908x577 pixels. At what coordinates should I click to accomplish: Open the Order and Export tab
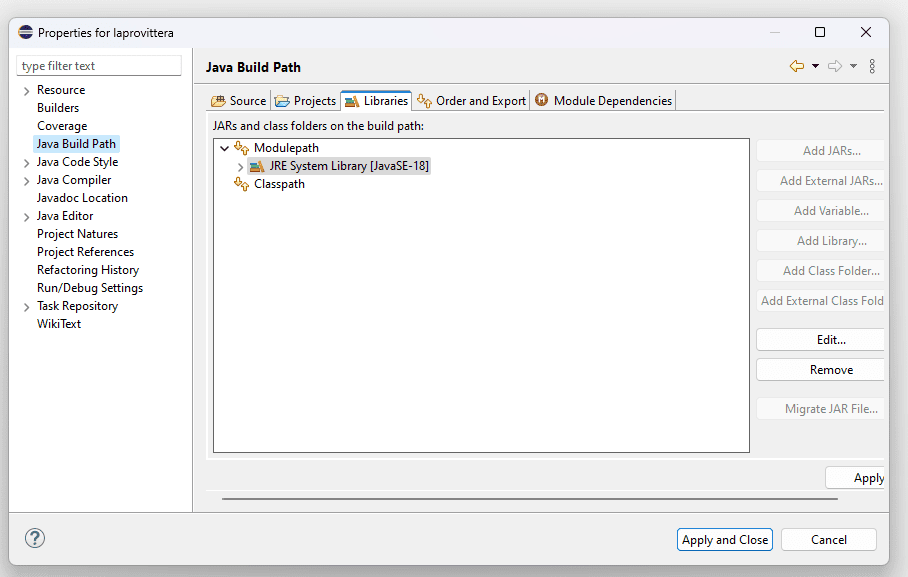point(471,101)
